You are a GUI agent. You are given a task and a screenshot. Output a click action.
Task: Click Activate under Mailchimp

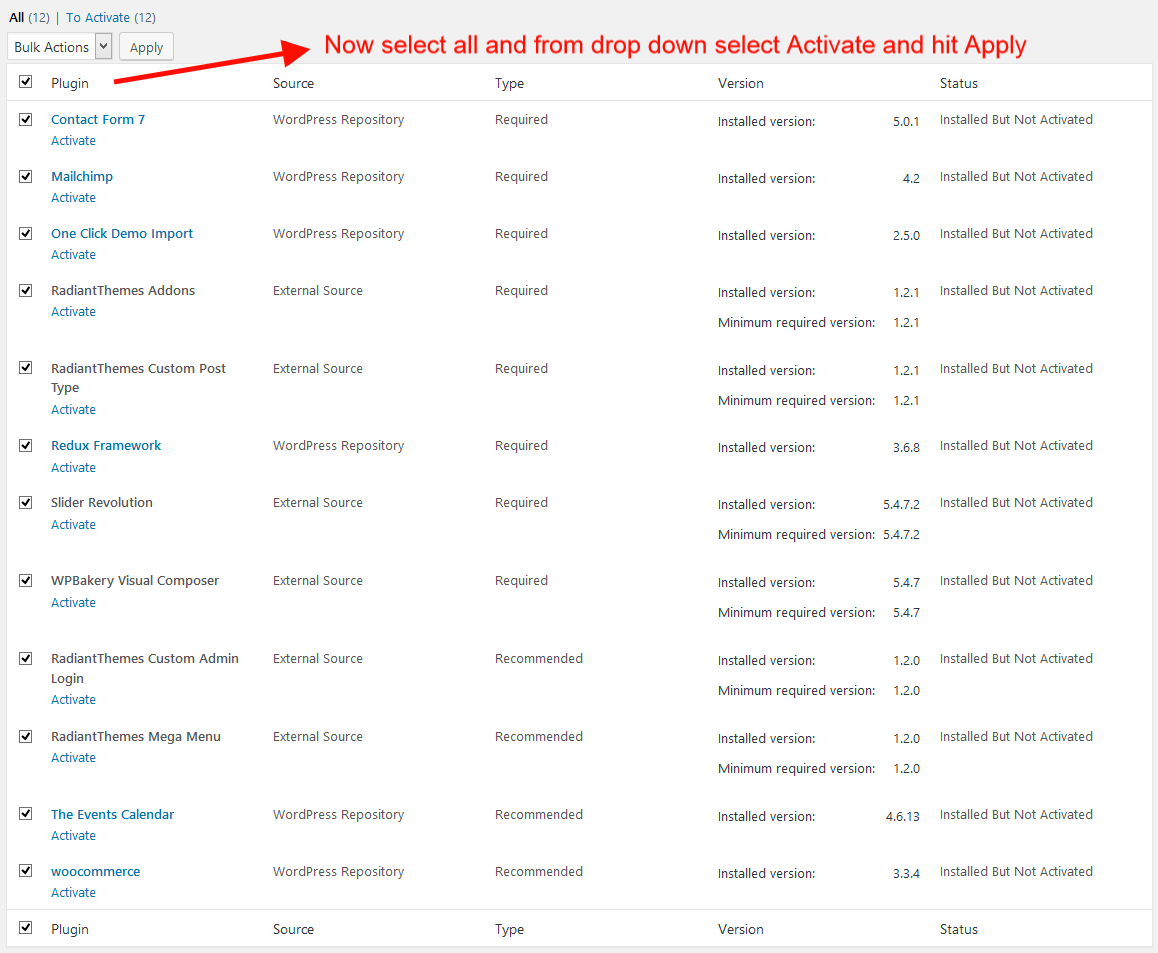[x=73, y=198]
